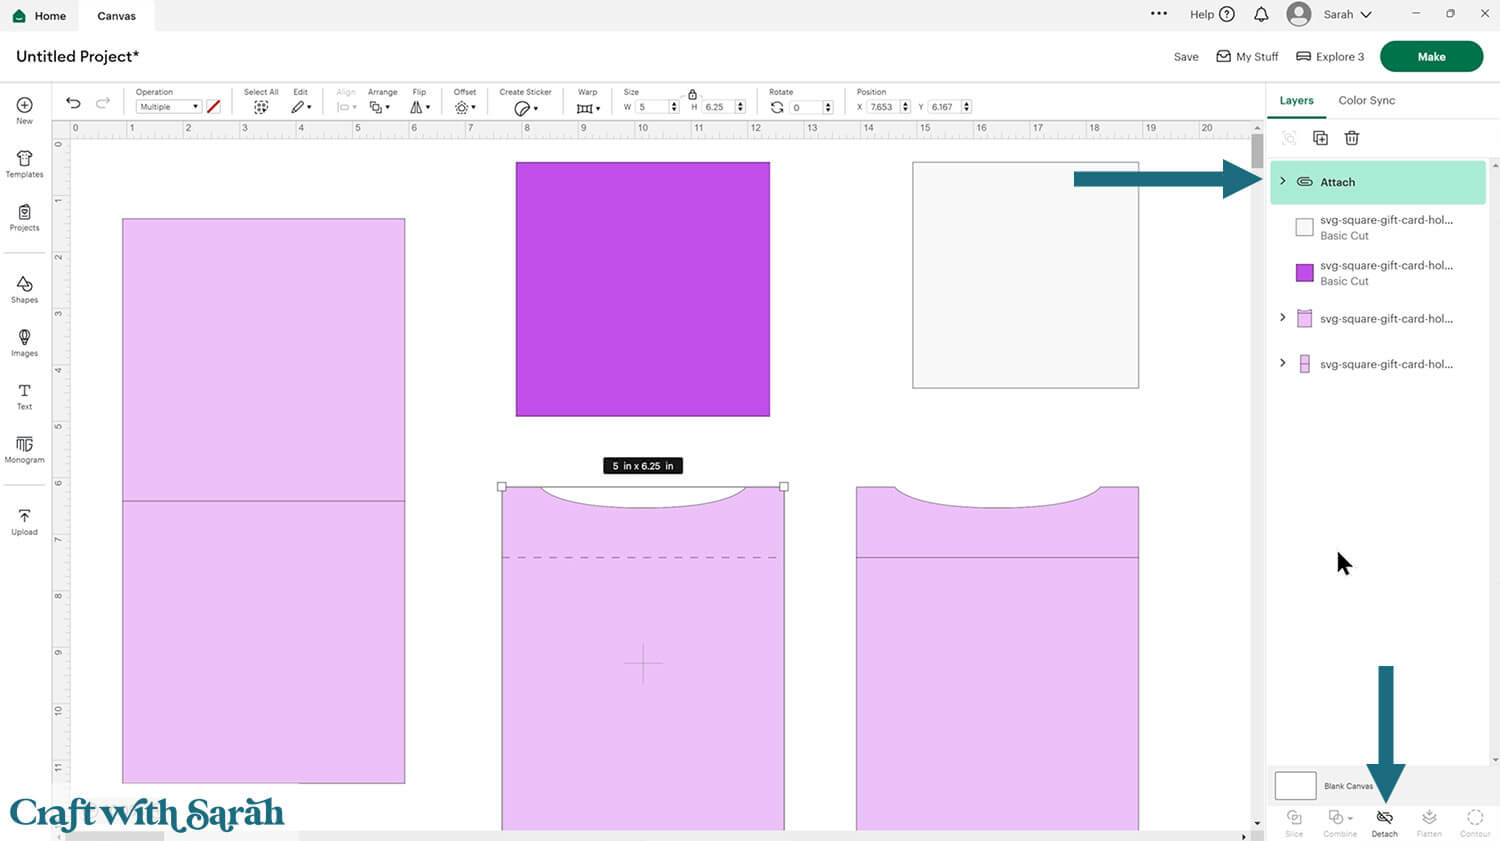Delete selected layer with trash icon
Image resolution: width=1500 pixels, height=841 pixels.
click(x=1351, y=138)
